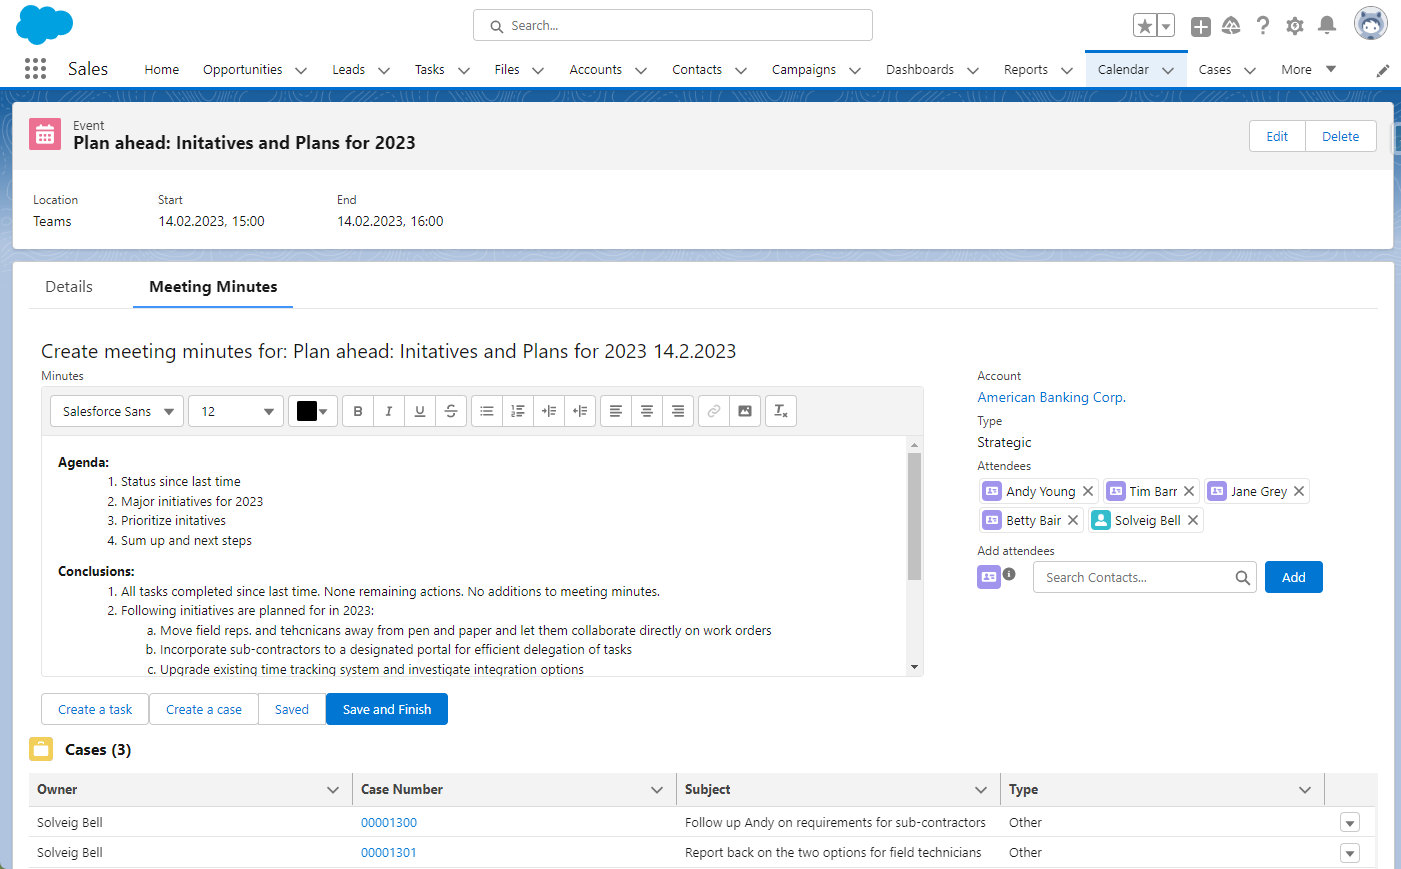Open row actions for case 00001300

(1350, 823)
